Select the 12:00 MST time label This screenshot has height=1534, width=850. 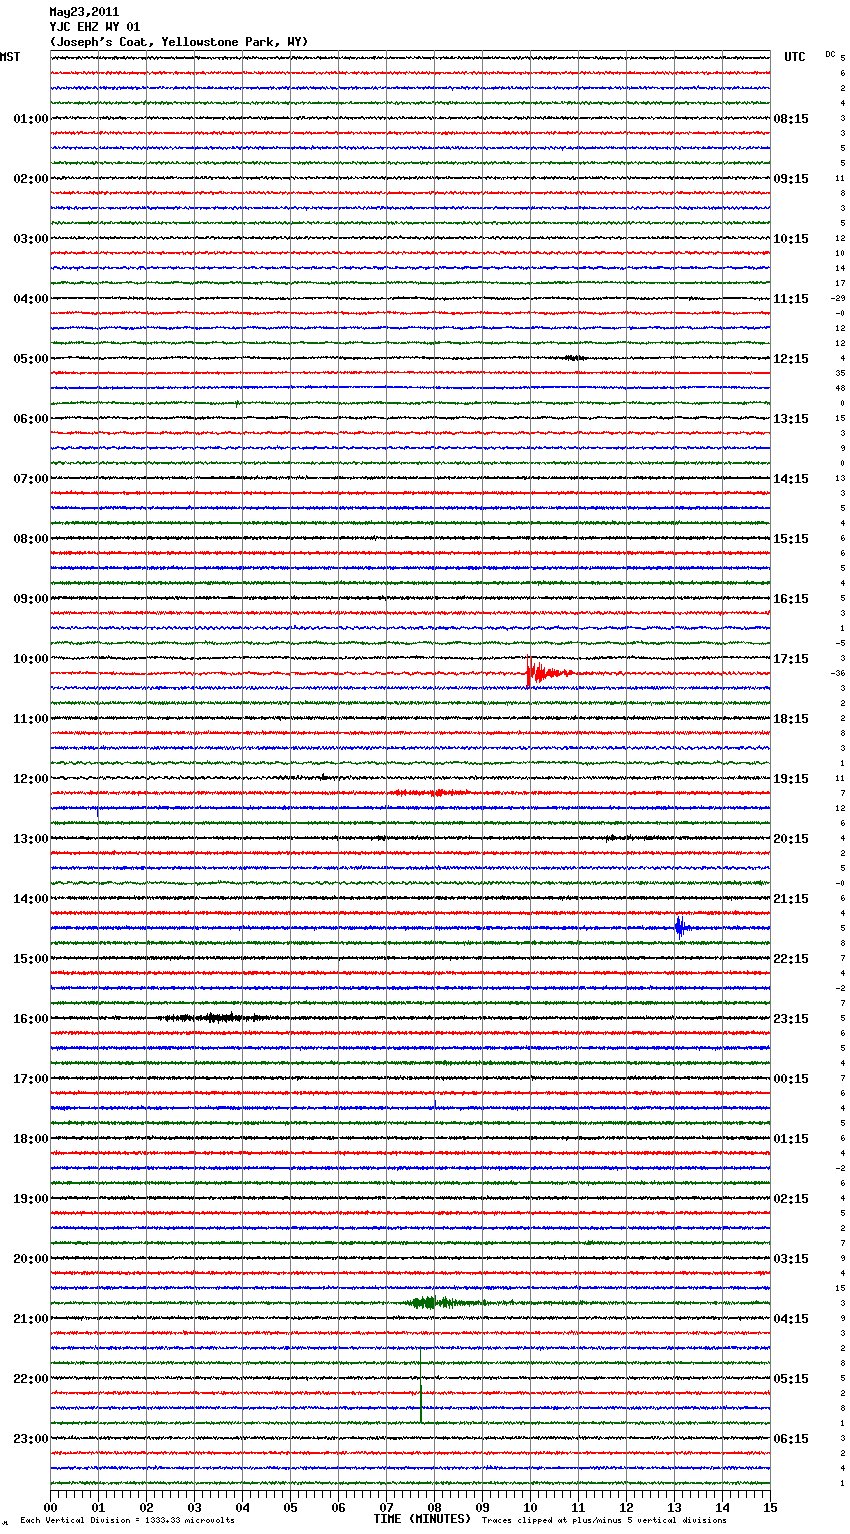[31, 779]
